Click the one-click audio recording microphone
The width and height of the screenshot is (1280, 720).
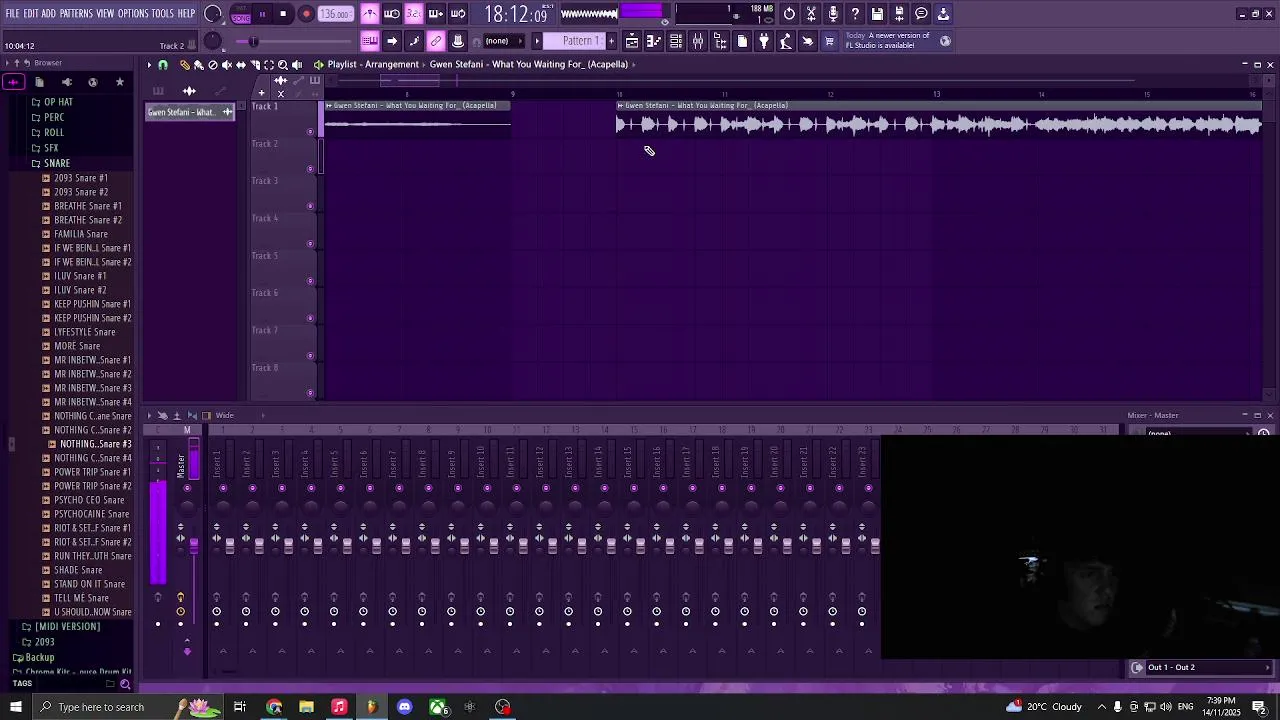tap(833, 14)
